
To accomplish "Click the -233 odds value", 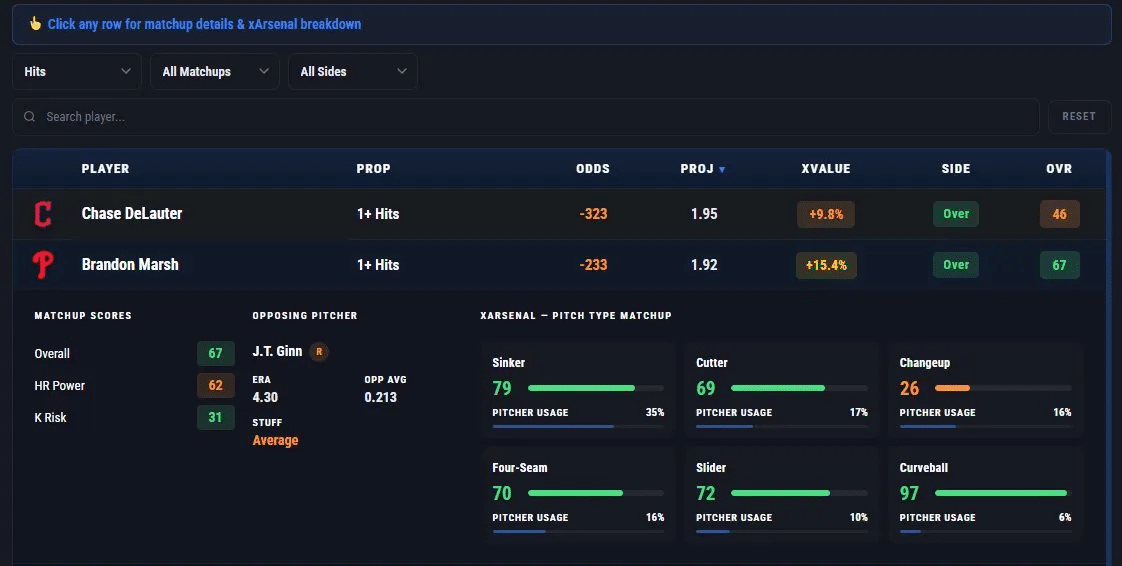I will (x=593, y=265).
